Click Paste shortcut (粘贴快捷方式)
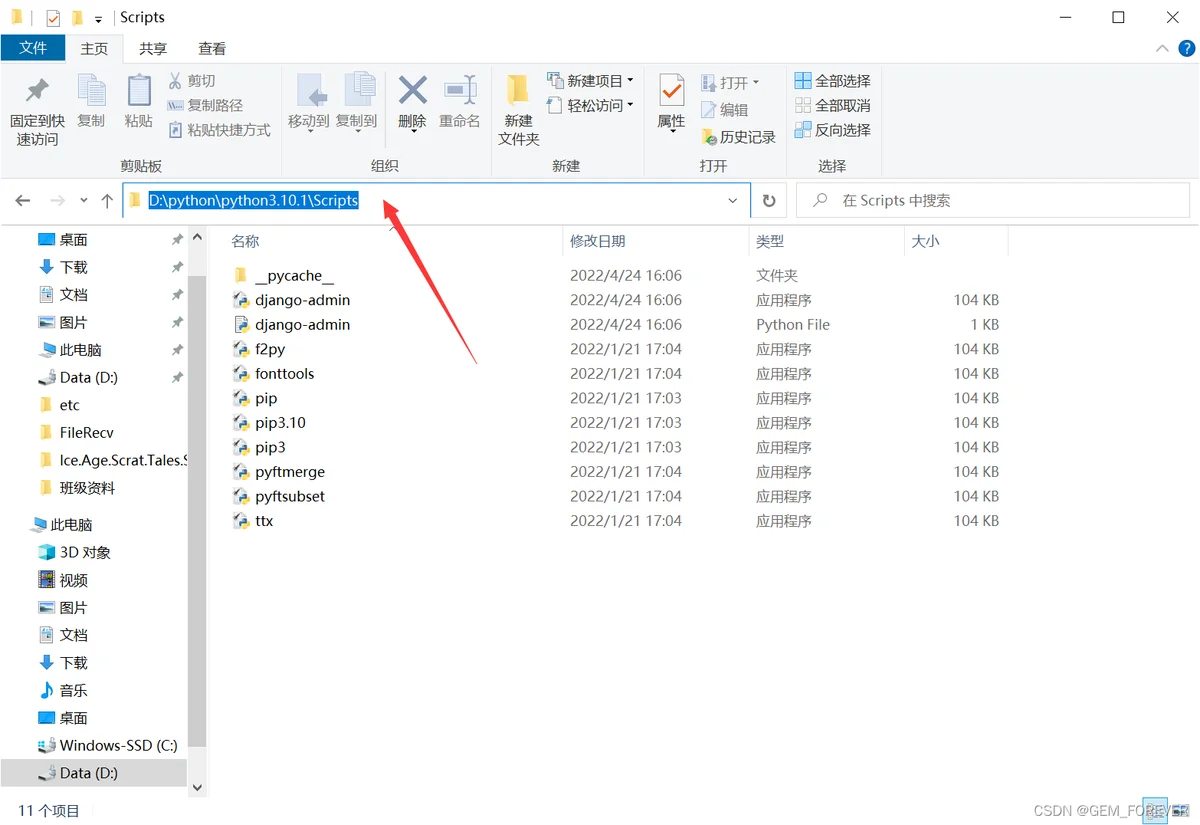1200x825 pixels. (219, 130)
